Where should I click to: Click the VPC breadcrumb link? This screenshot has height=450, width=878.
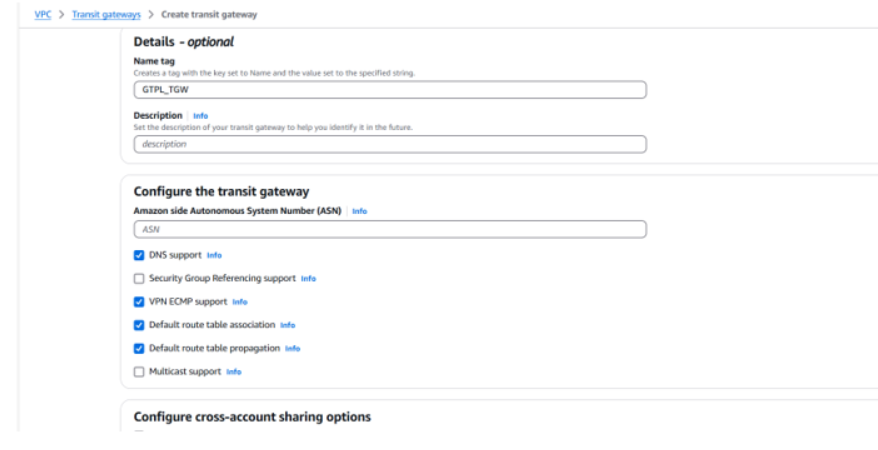(43, 14)
